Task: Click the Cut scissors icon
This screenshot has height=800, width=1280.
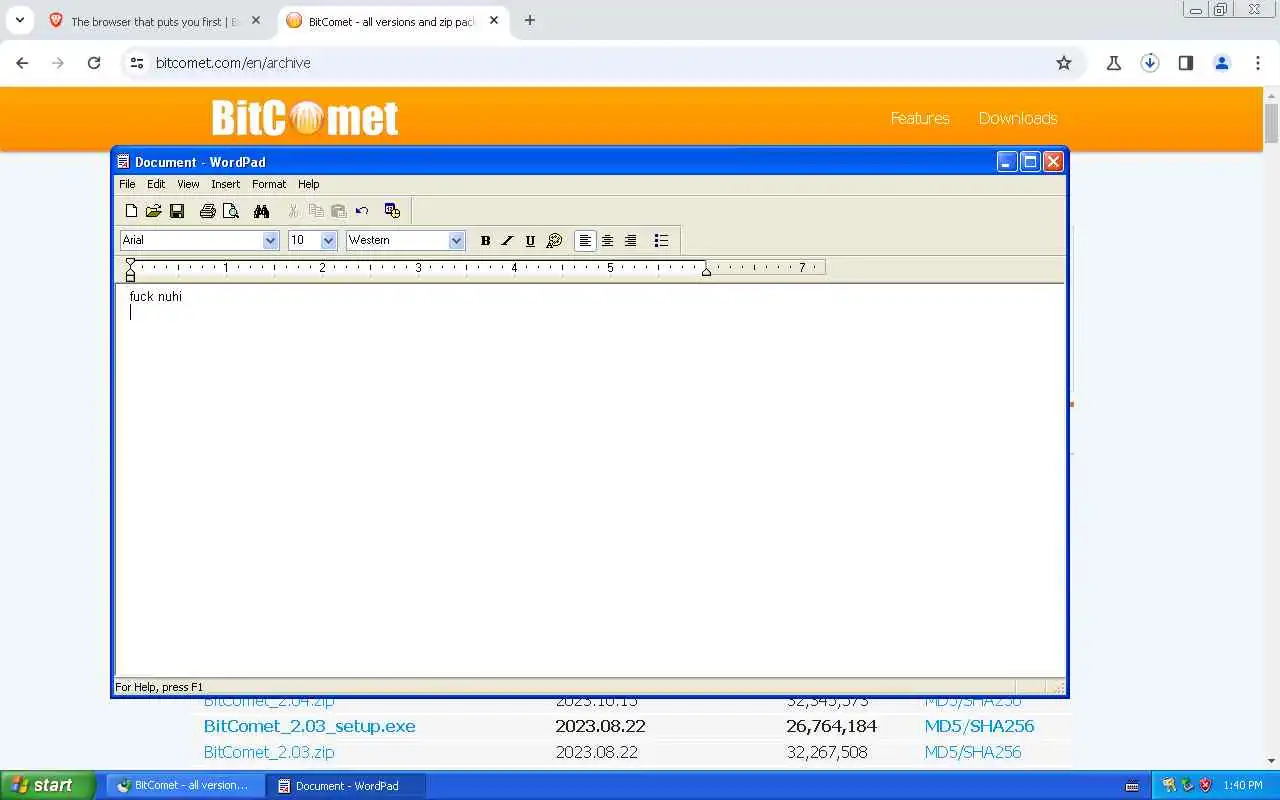Action: (x=293, y=211)
